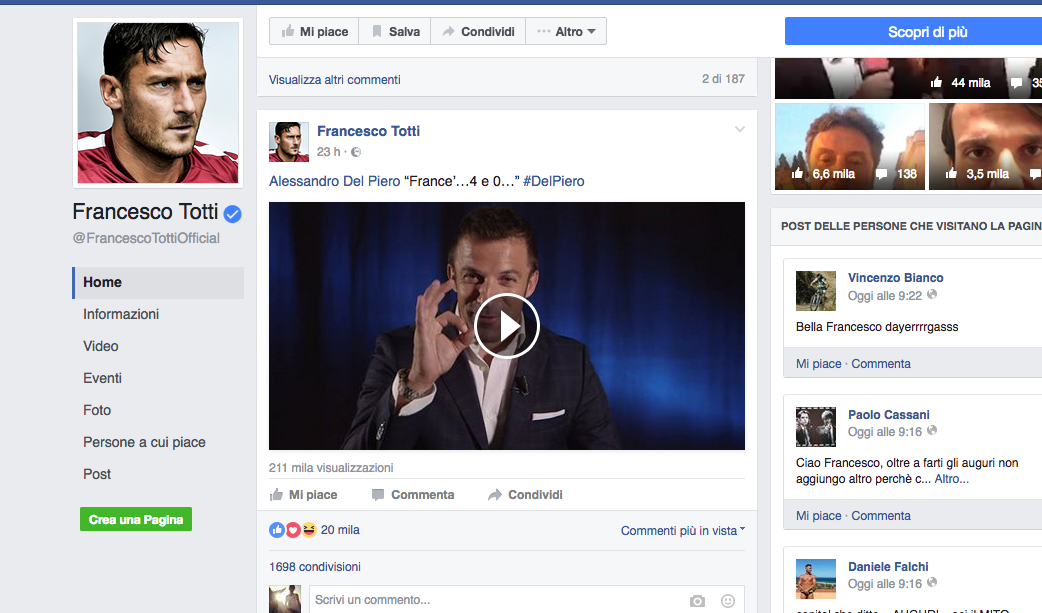The image size is (1042, 613).
Task: Toggle Mi piace on top toolbar
Action: (314, 32)
